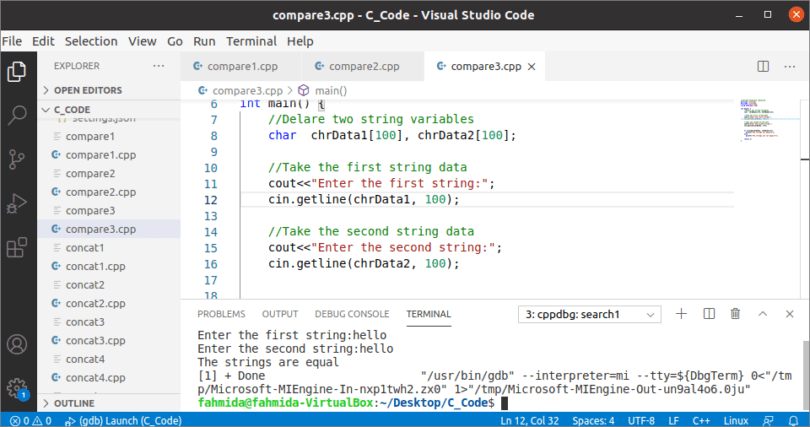The image size is (810, 427).
Task: Create a new terminal with plus icon
Action: point(681,314)
